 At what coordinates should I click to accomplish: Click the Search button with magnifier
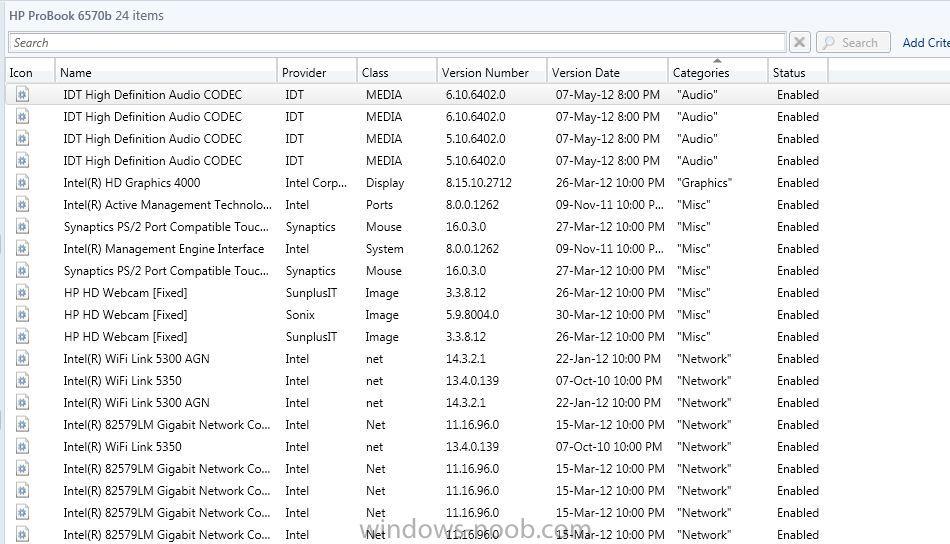pos(853,42)
